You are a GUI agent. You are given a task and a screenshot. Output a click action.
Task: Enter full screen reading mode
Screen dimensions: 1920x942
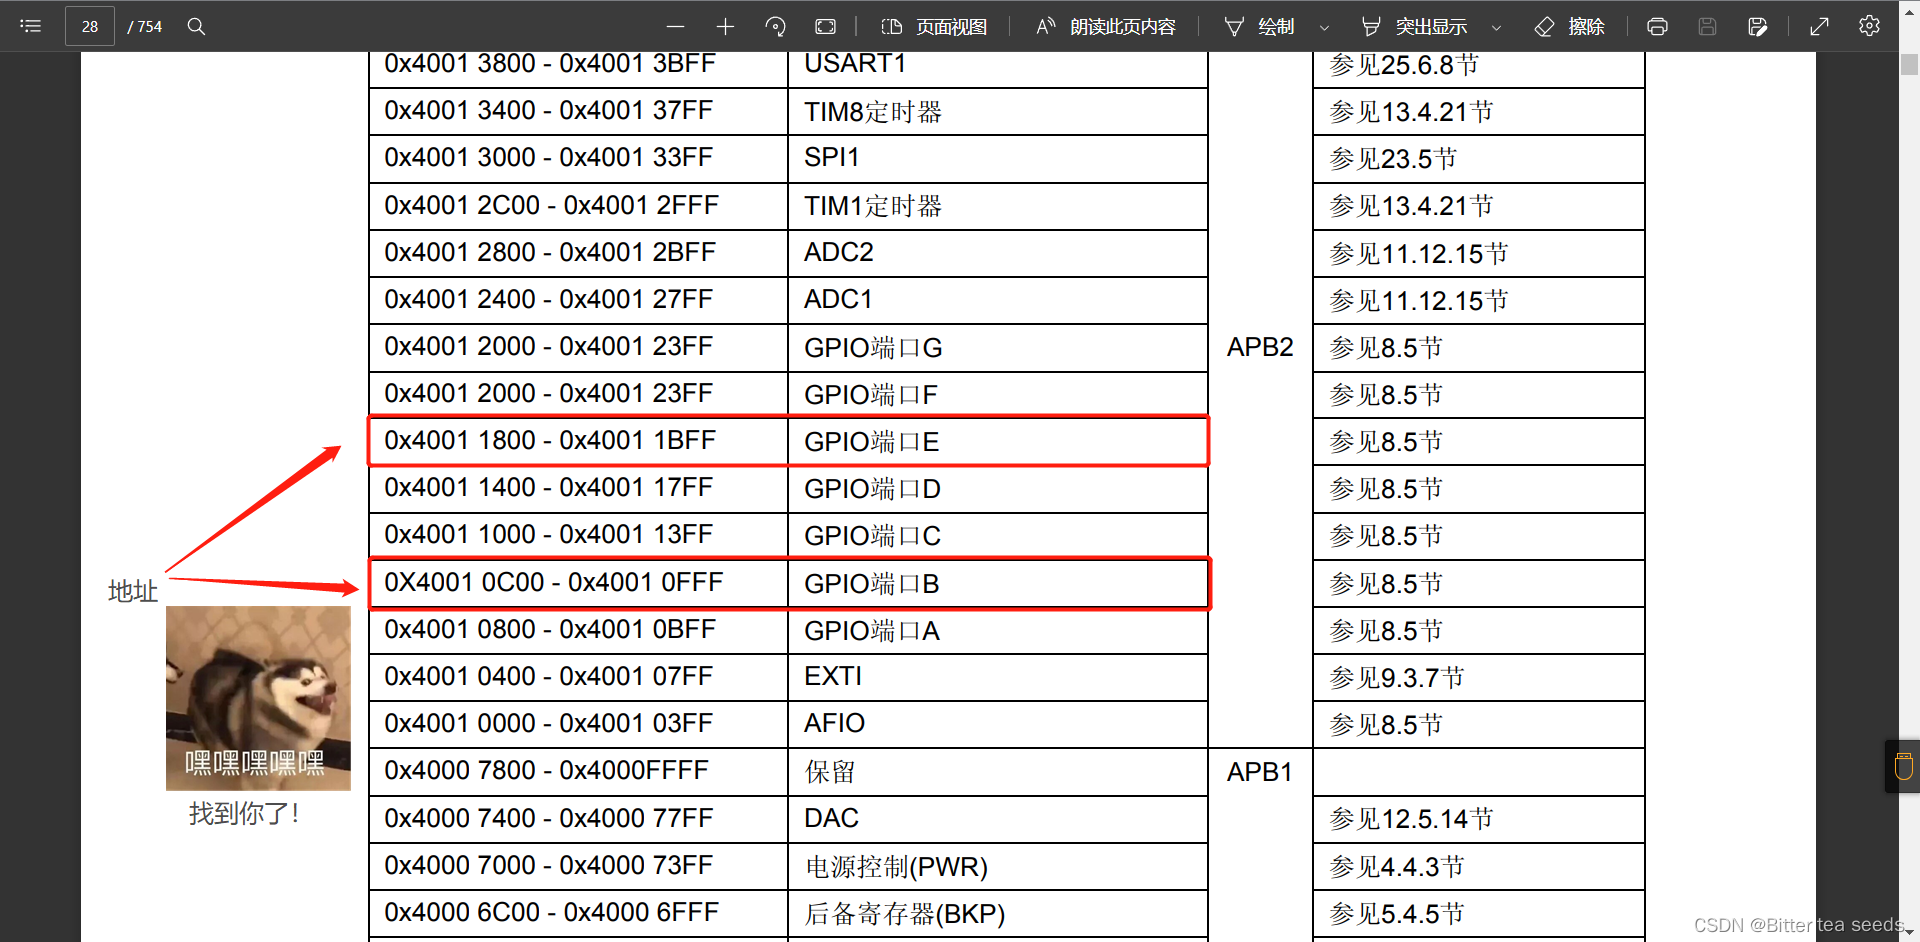click(1819, 26)
